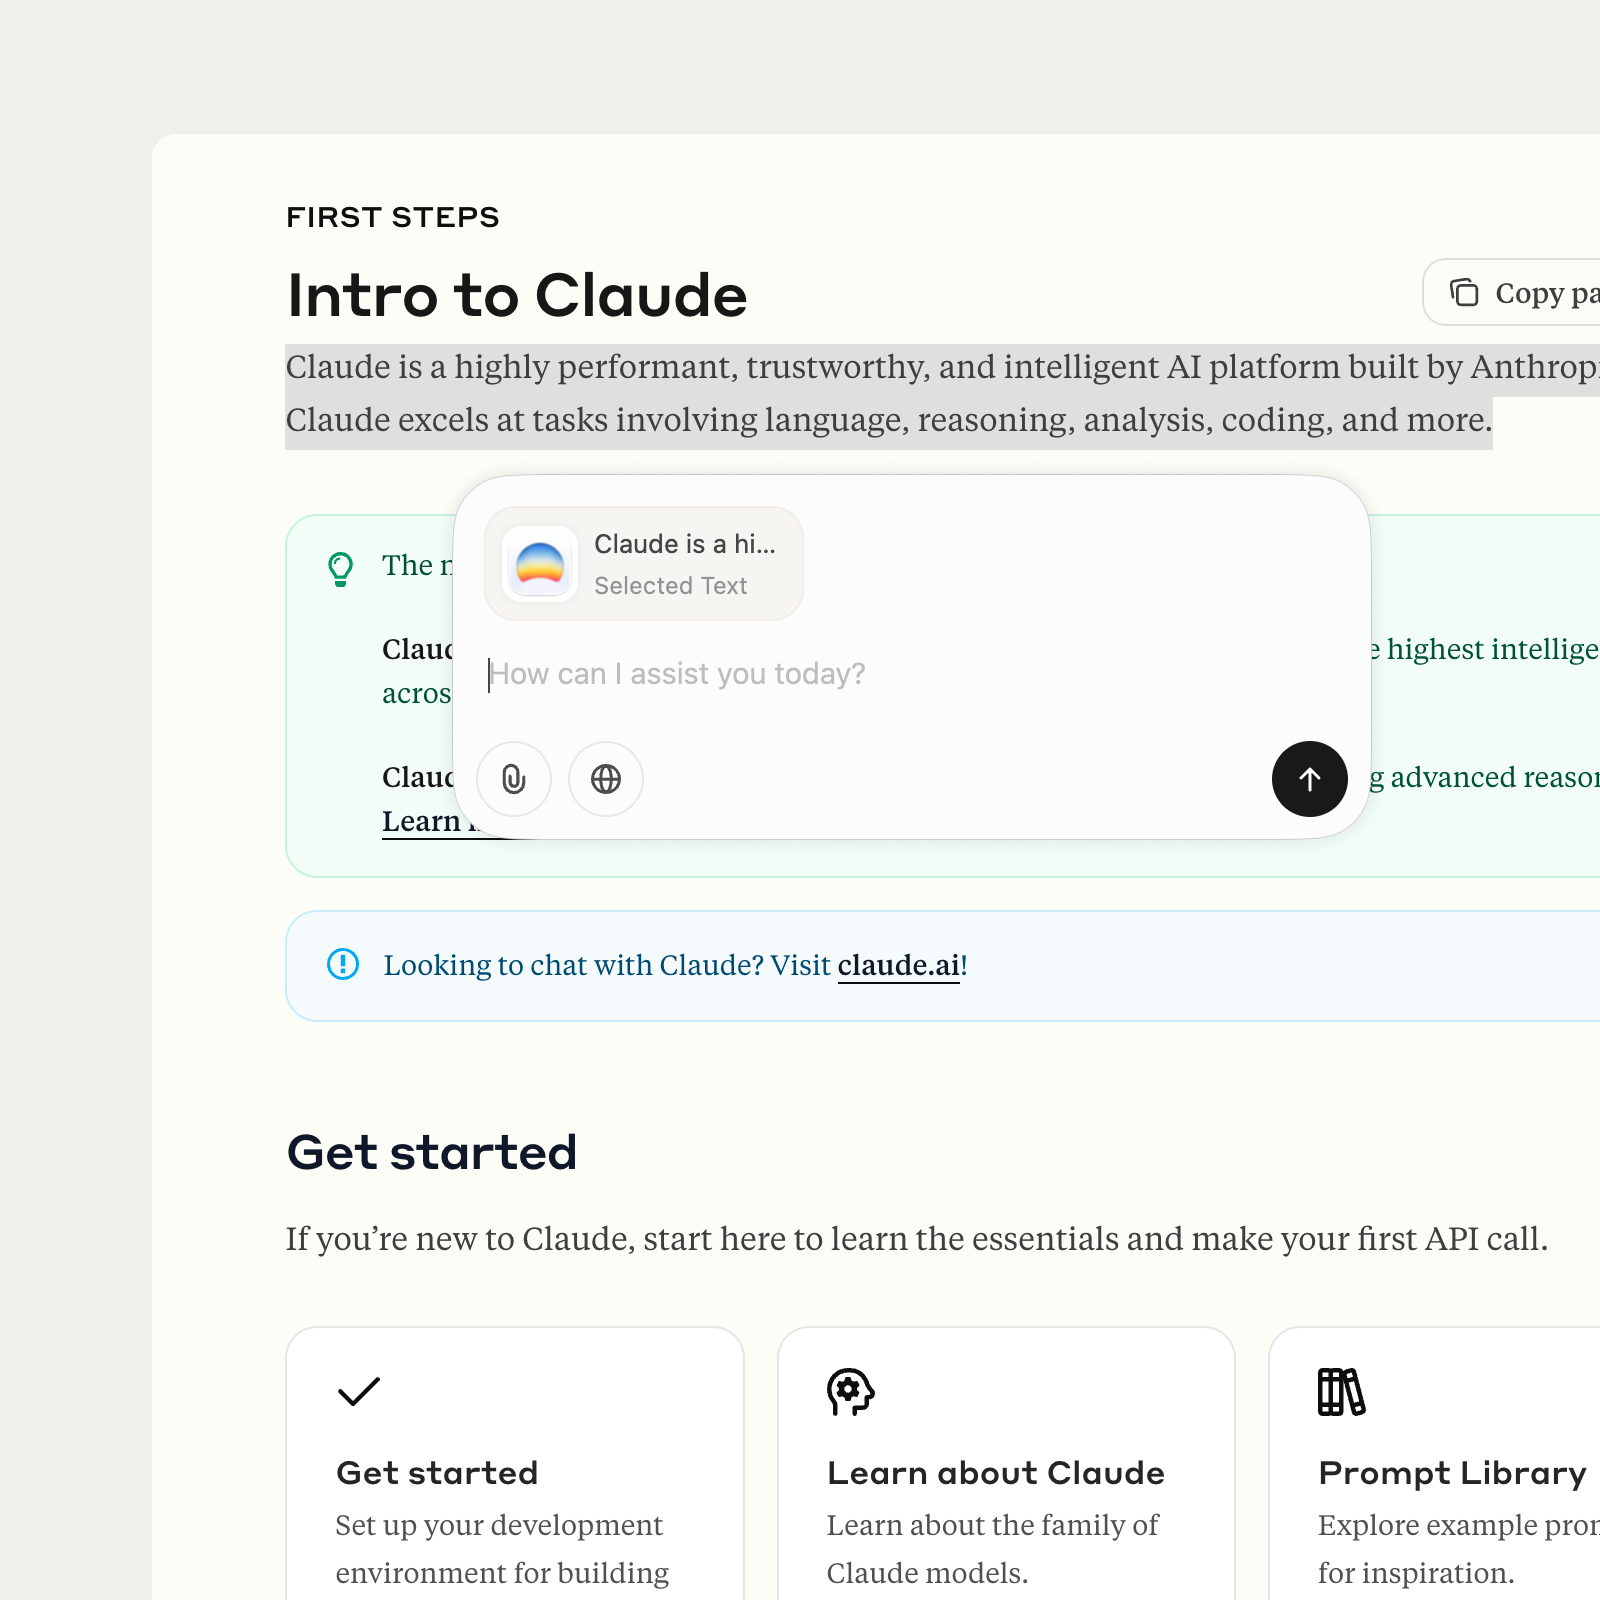This screenshot has height=1600, width=1600.
Task: Open the 'Learn about Claude' card title
Action: (x=996, y=1473)
